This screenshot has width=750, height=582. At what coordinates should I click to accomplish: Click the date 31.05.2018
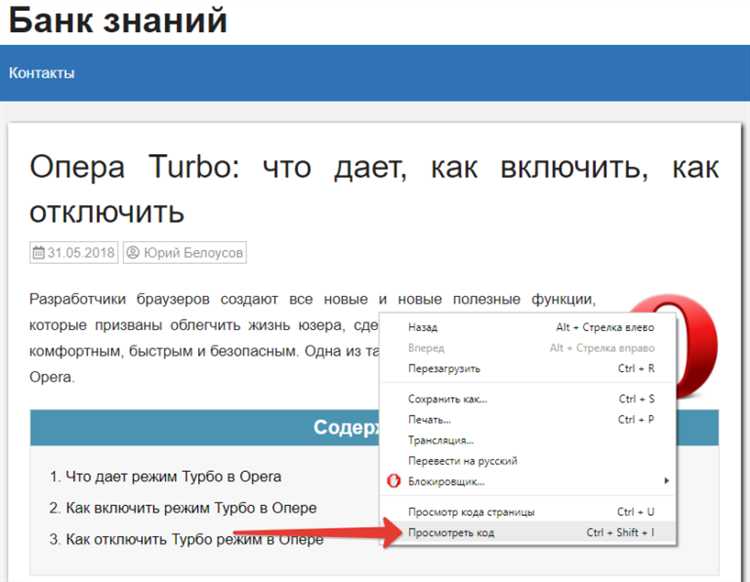tap(81, 252)
